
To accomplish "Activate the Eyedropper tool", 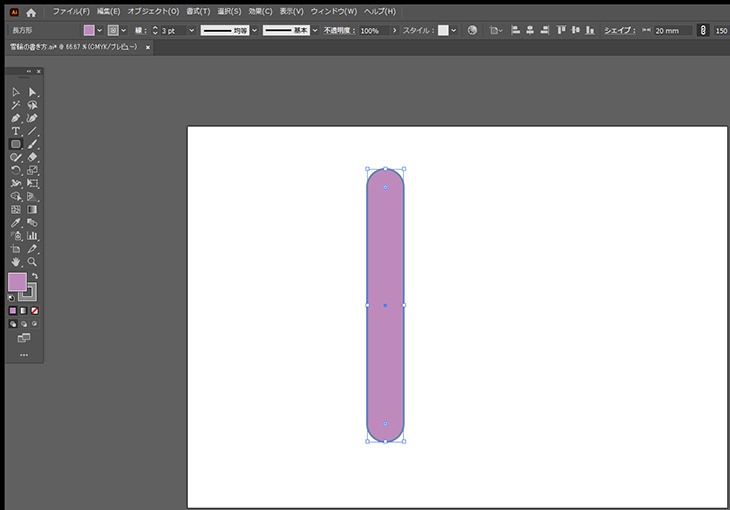I will [15, 222].
